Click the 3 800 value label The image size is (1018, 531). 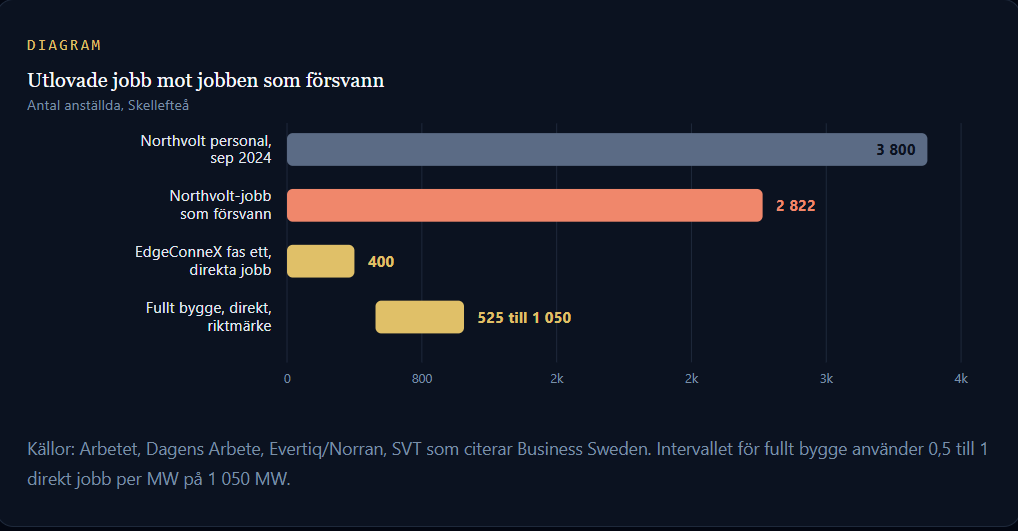pyautogui.click(x=895, y=150)
